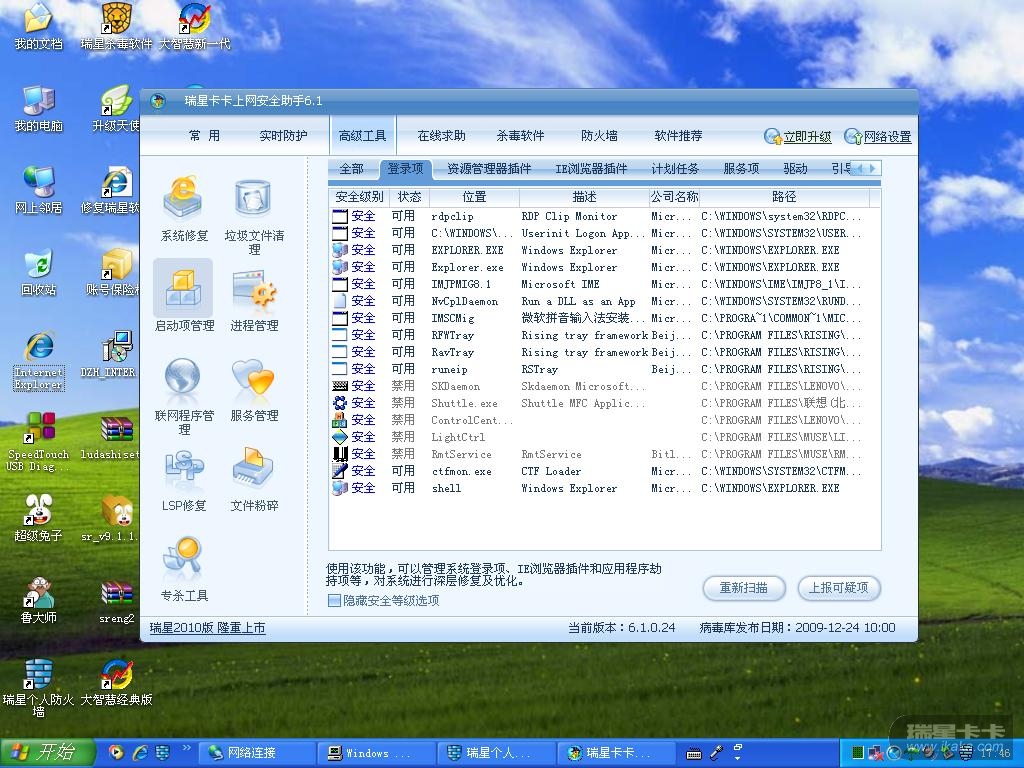Select the disabled SKDaemon row
Screen dimensions: 1024x768
click(x=604, y=386)
